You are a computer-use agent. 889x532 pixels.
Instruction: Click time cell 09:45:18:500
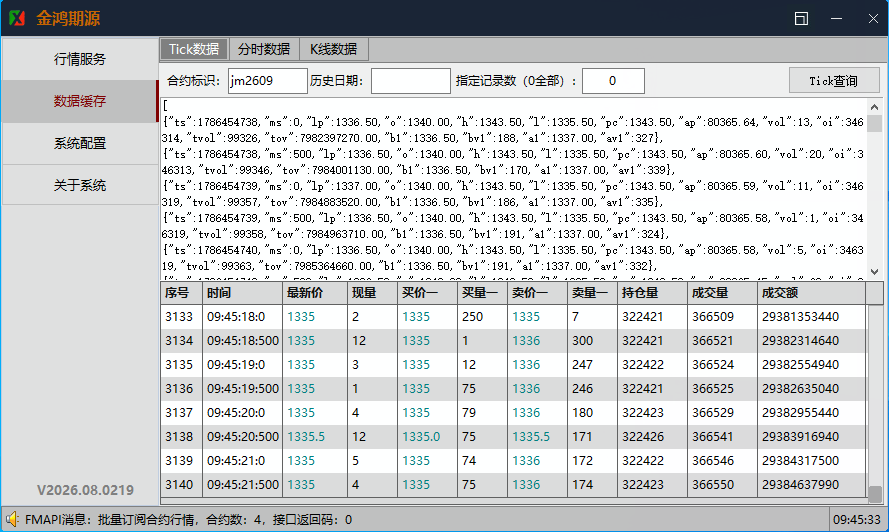[x=243, y=340]
